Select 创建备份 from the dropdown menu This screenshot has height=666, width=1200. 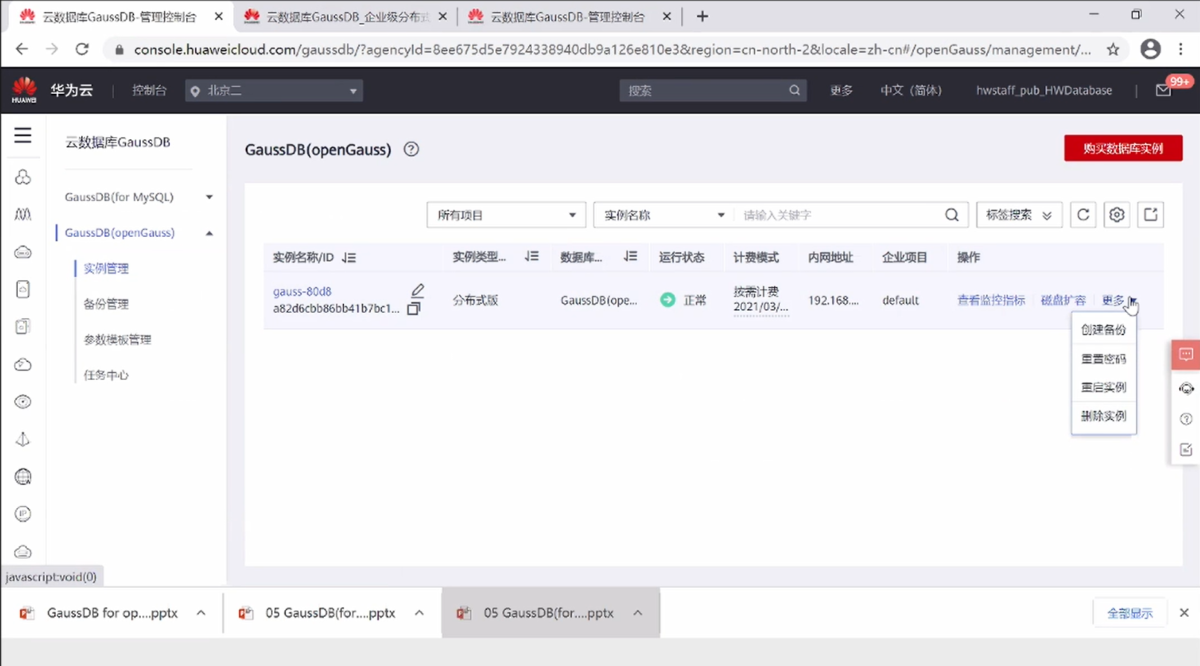pyautogui.click(x=1103, y=330)
